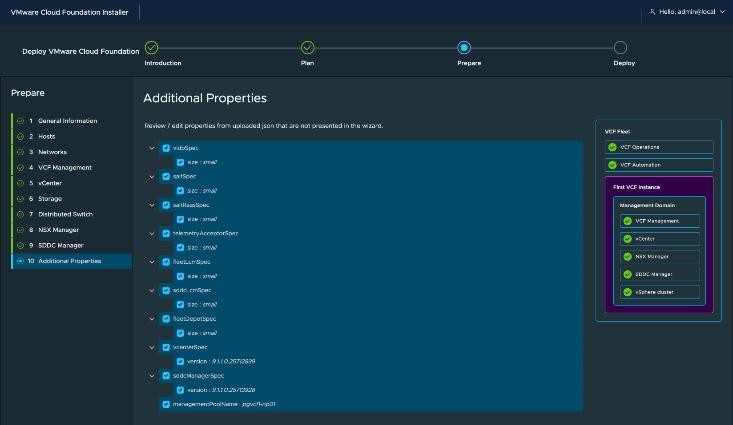The image size is (733, 425).
Task: Click the 'Management Domain' label
Action: 647,205
